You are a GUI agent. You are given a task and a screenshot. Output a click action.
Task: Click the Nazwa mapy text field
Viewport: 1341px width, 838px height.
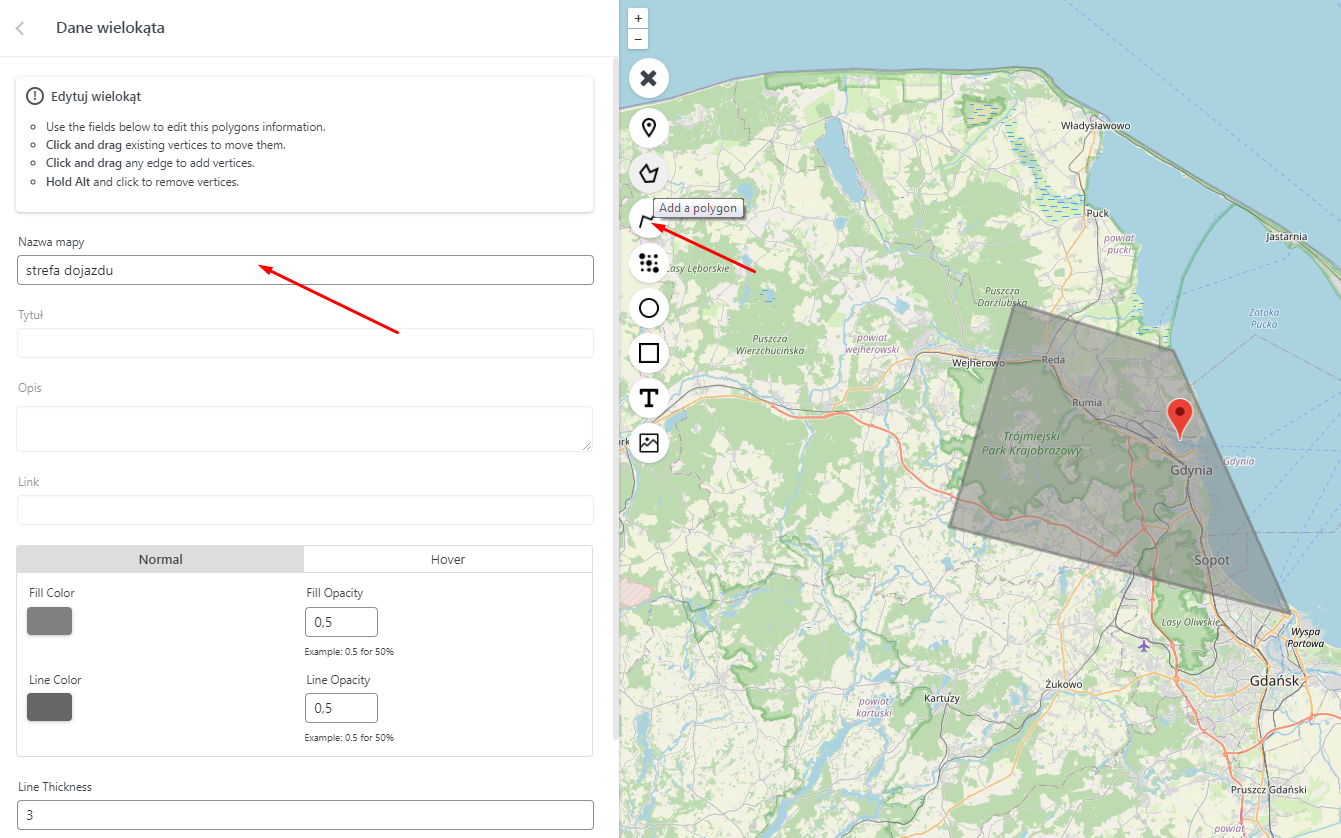coord(305,270)
